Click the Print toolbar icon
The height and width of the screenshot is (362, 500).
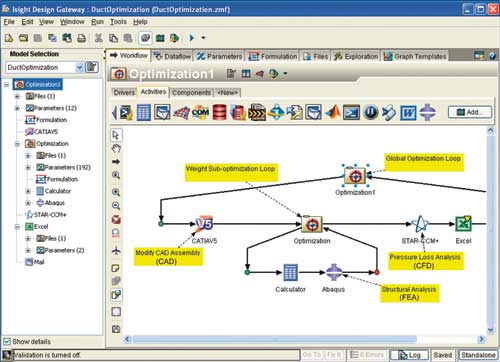coord(82,38)
